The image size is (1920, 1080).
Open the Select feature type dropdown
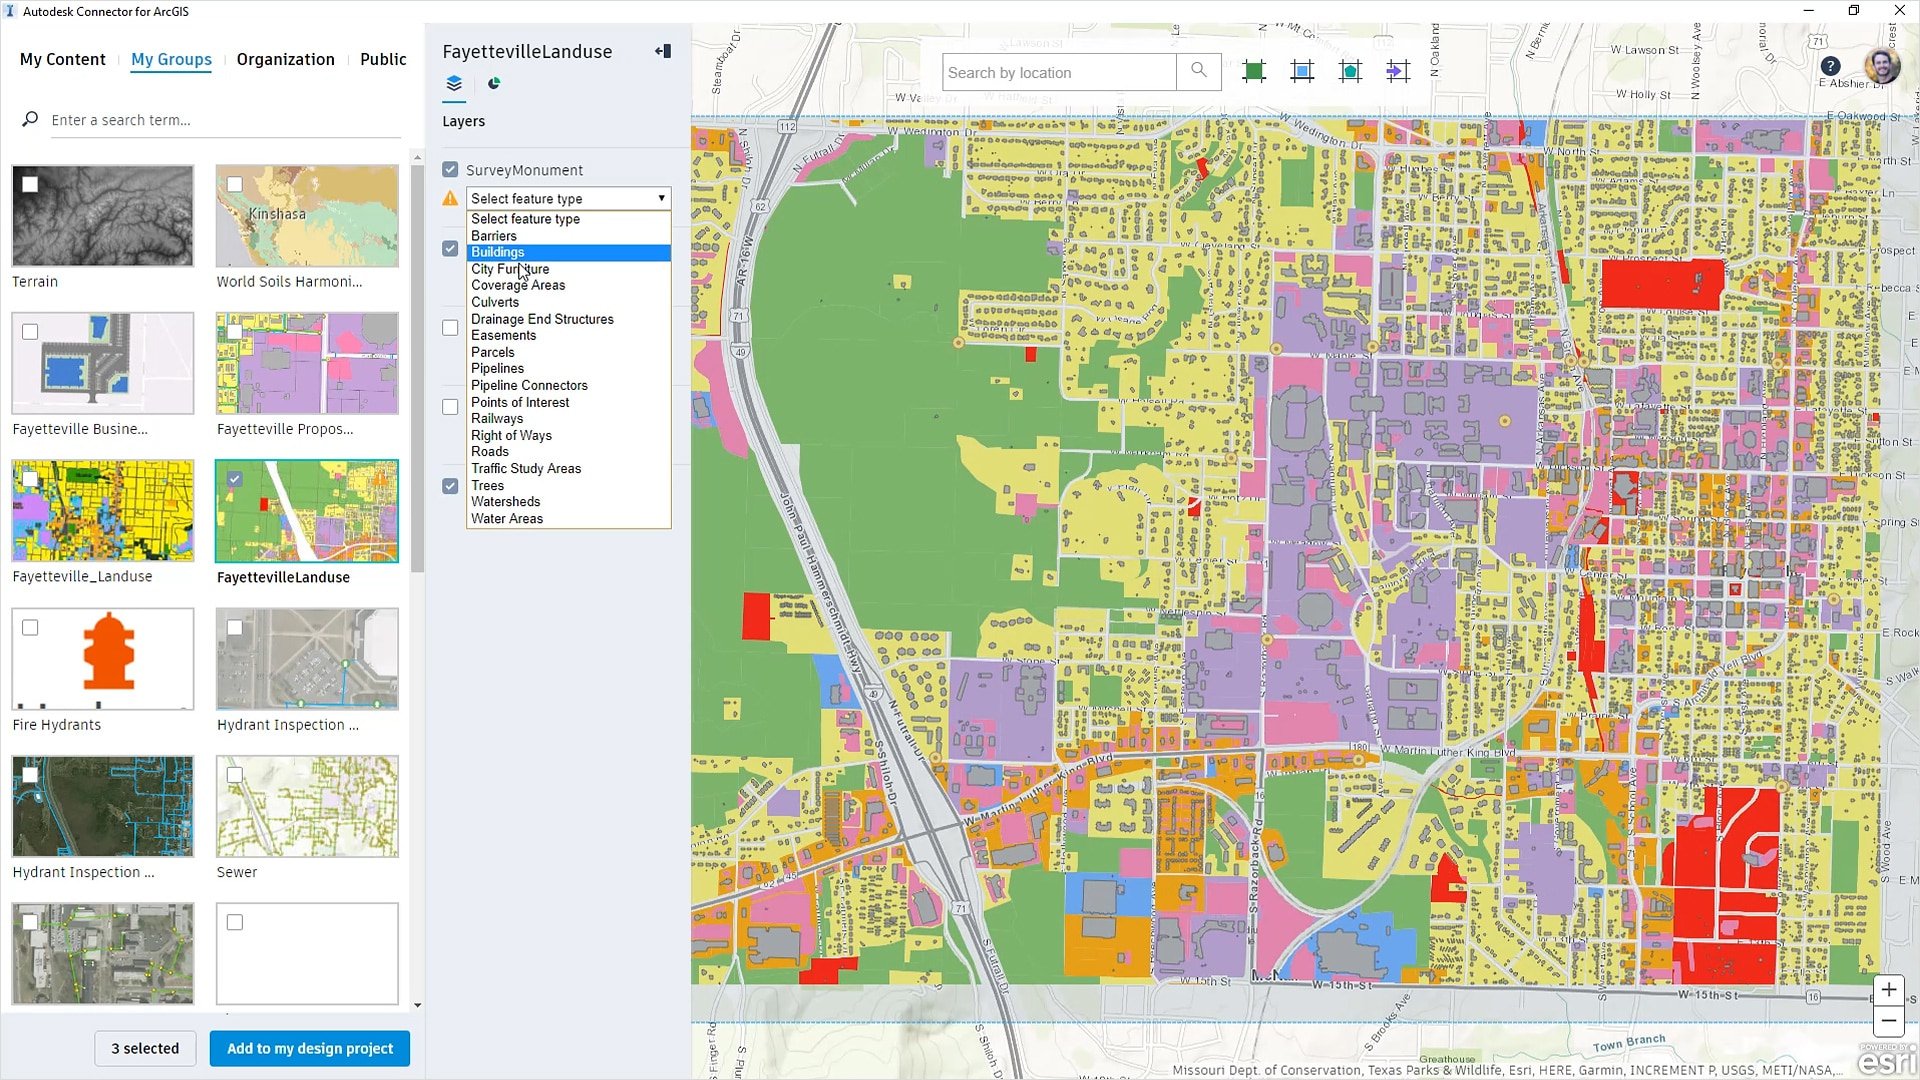pyautogui.click(x=568, y=198)
